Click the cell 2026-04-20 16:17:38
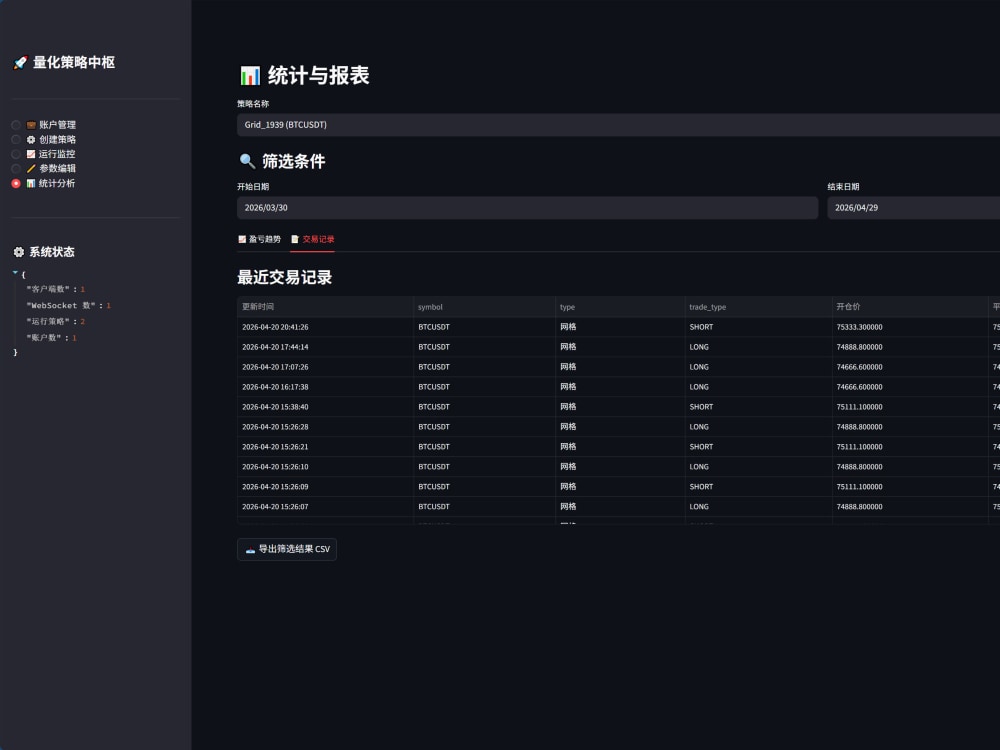The image size is (1000, 750). tap(325, 387)
